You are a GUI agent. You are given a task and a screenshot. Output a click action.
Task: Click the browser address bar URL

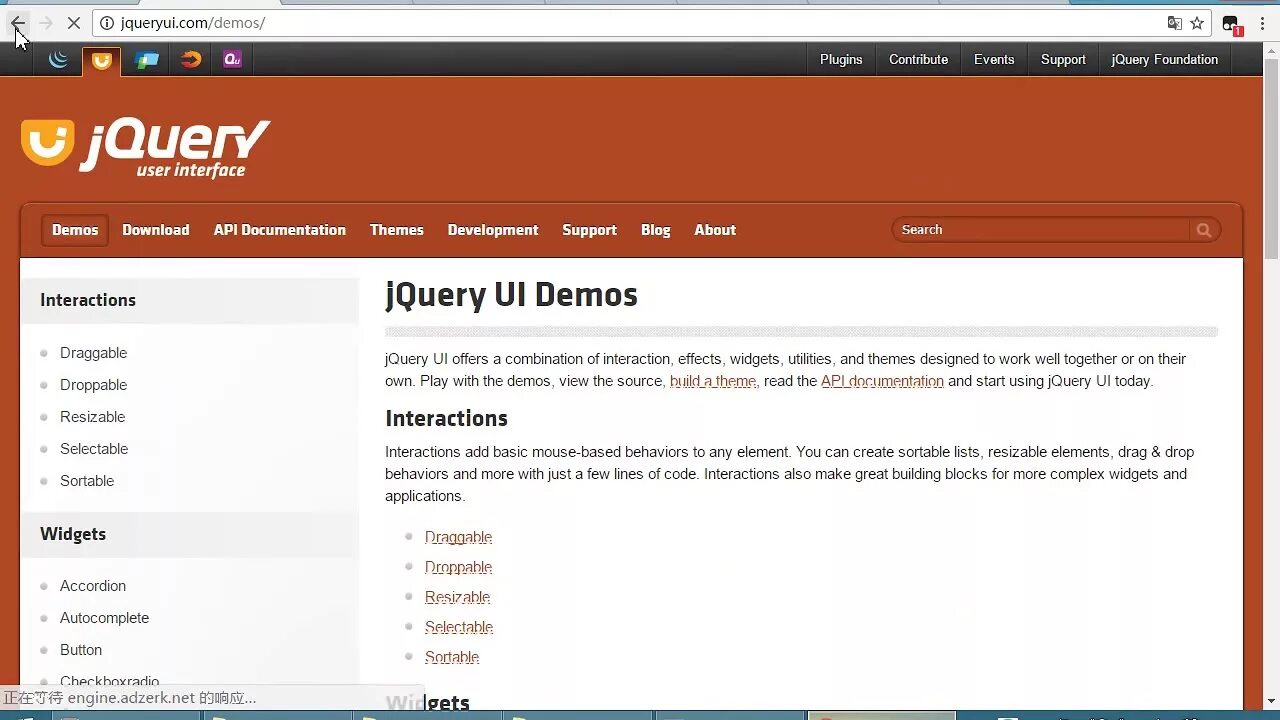193,23
